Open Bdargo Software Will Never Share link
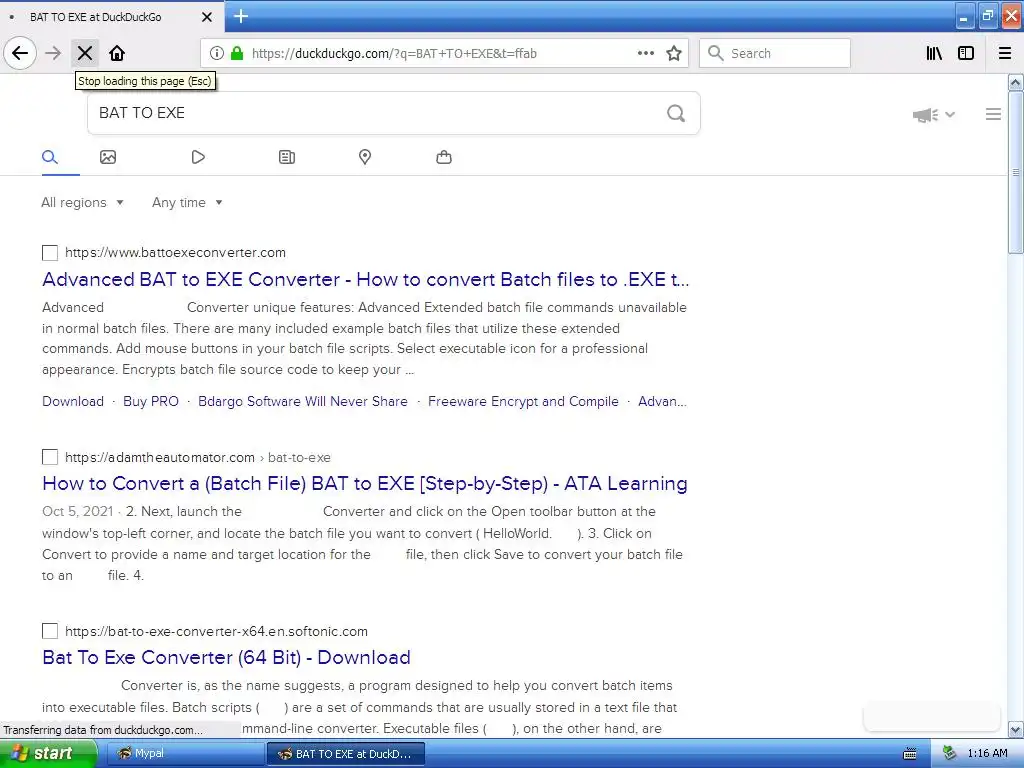Screen dimensions: 1024x768 click(x=303, y=402)
